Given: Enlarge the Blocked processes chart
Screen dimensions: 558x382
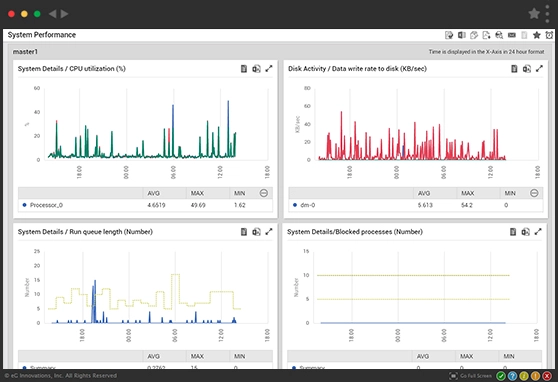Looking at the screenshot, I should tap(538, 232).
